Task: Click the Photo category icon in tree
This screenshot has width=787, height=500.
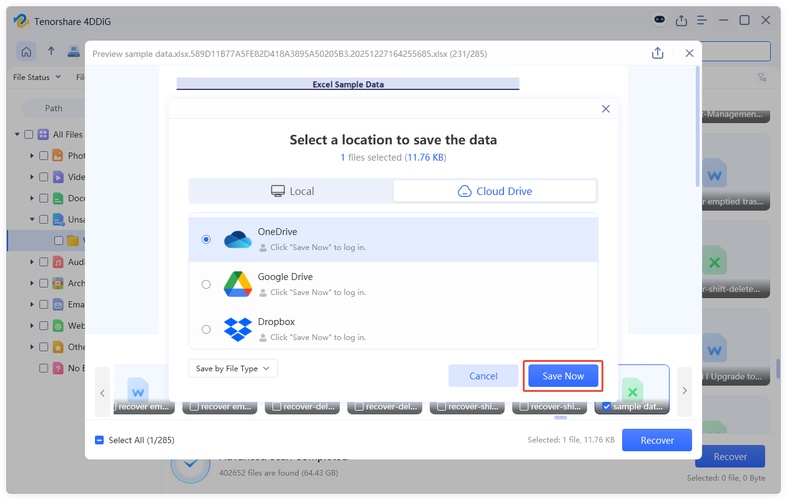Action: pos(58,156)
